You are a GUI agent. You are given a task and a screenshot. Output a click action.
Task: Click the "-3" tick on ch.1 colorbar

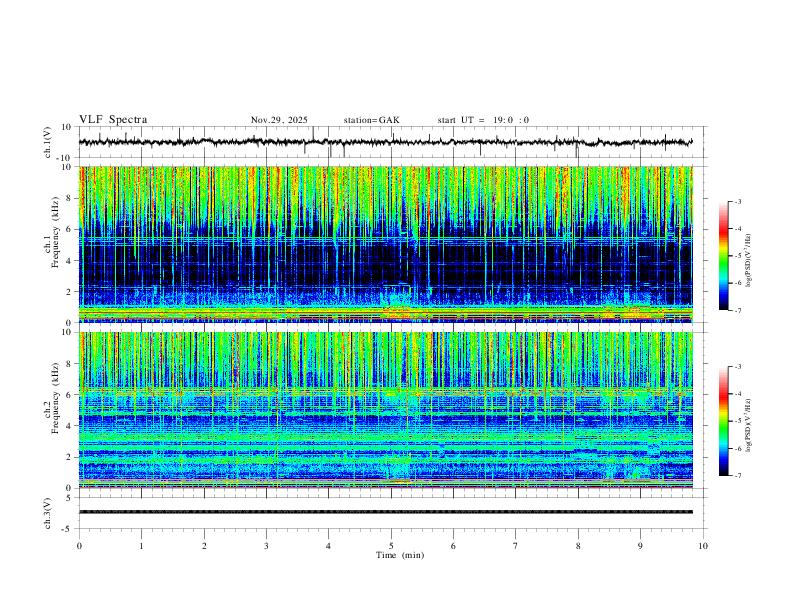pos(737,201)
